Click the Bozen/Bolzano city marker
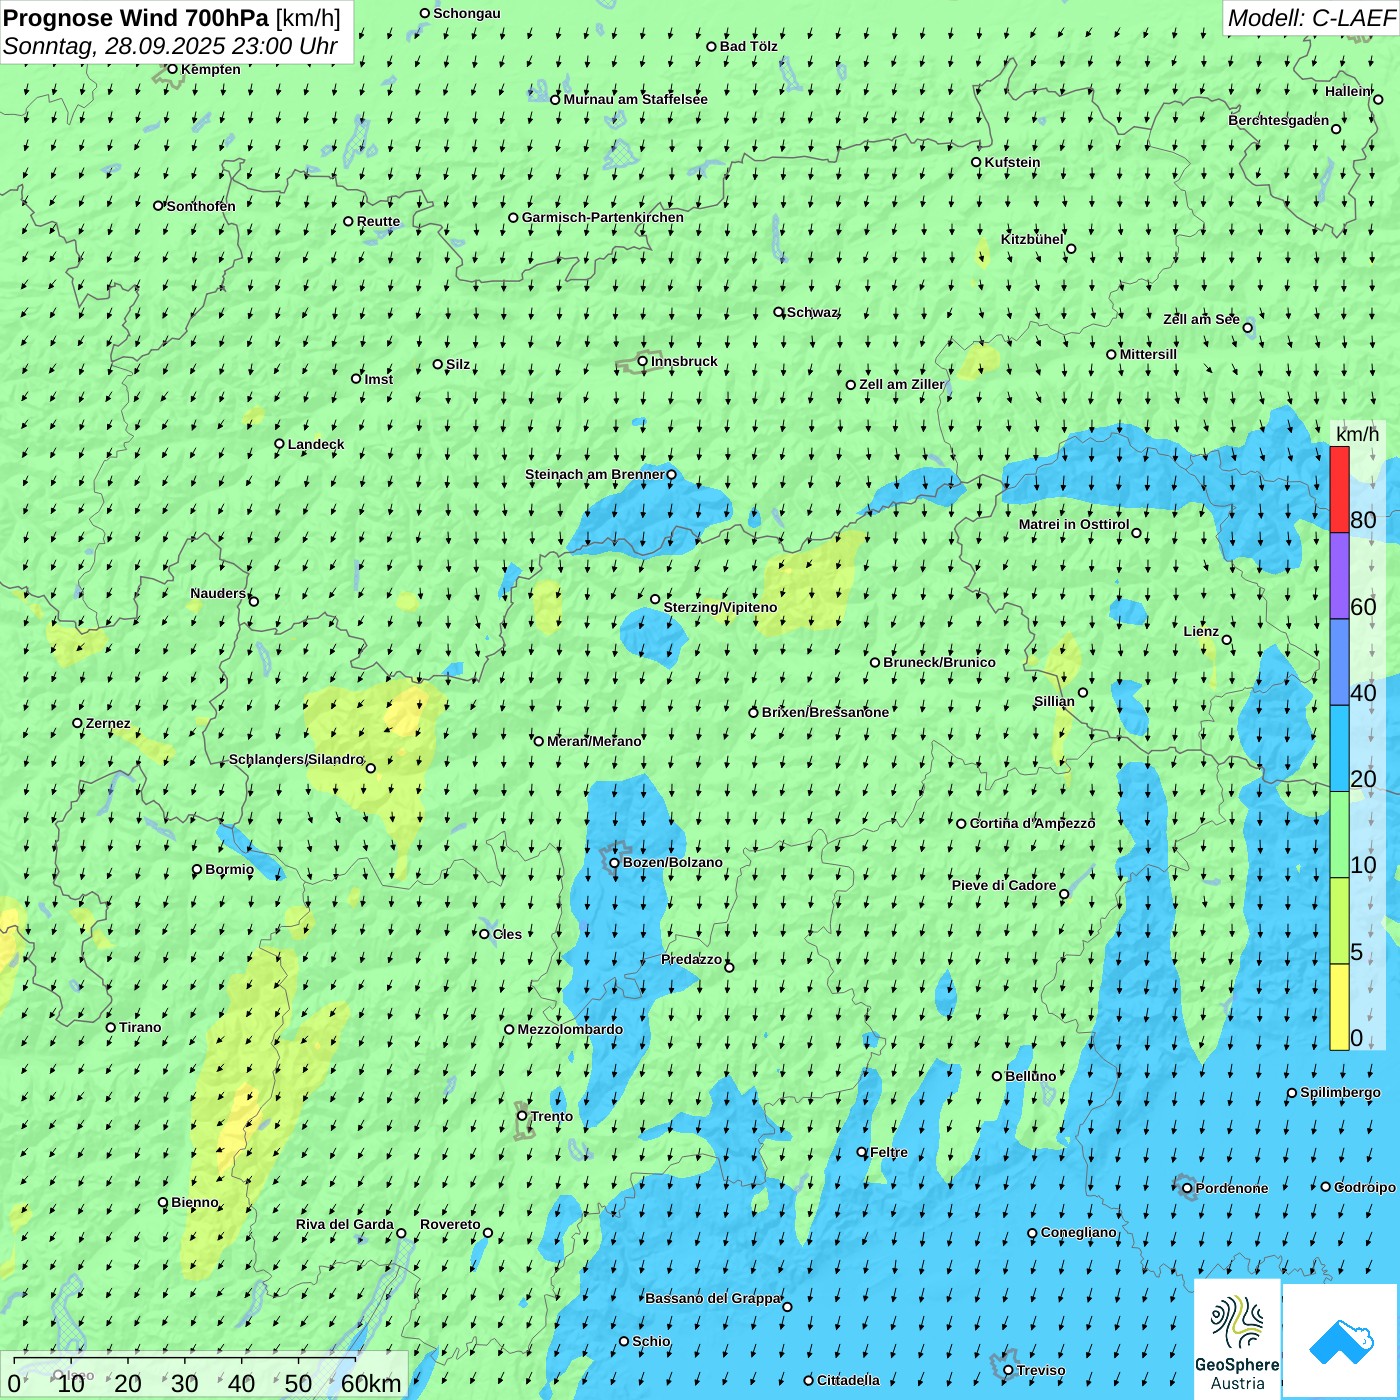1400x1400 pixels. (614, 863)
